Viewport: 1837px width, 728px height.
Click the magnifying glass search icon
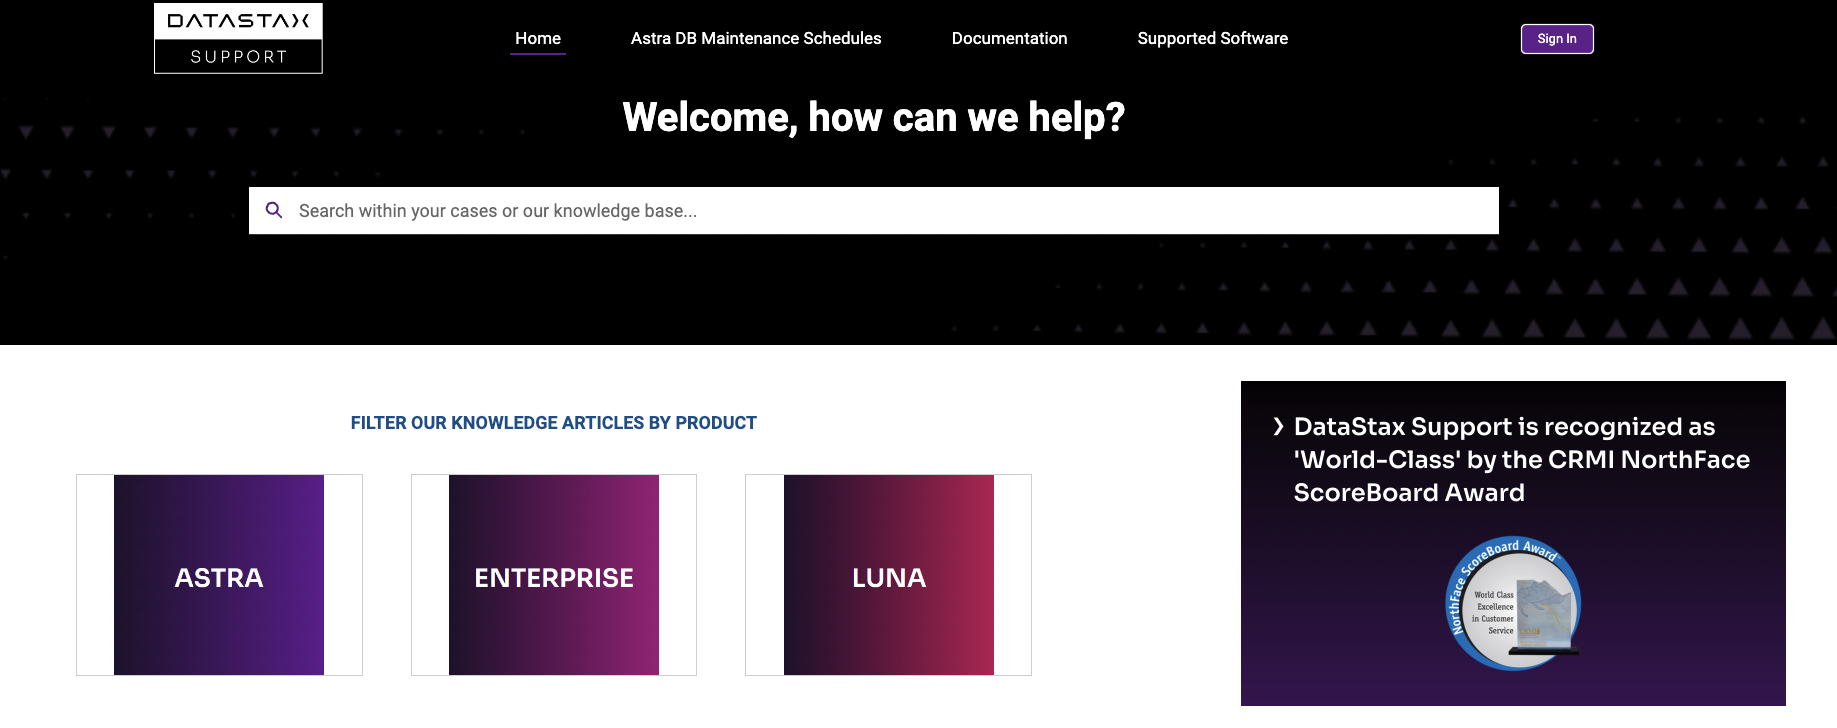pos(274,210)
